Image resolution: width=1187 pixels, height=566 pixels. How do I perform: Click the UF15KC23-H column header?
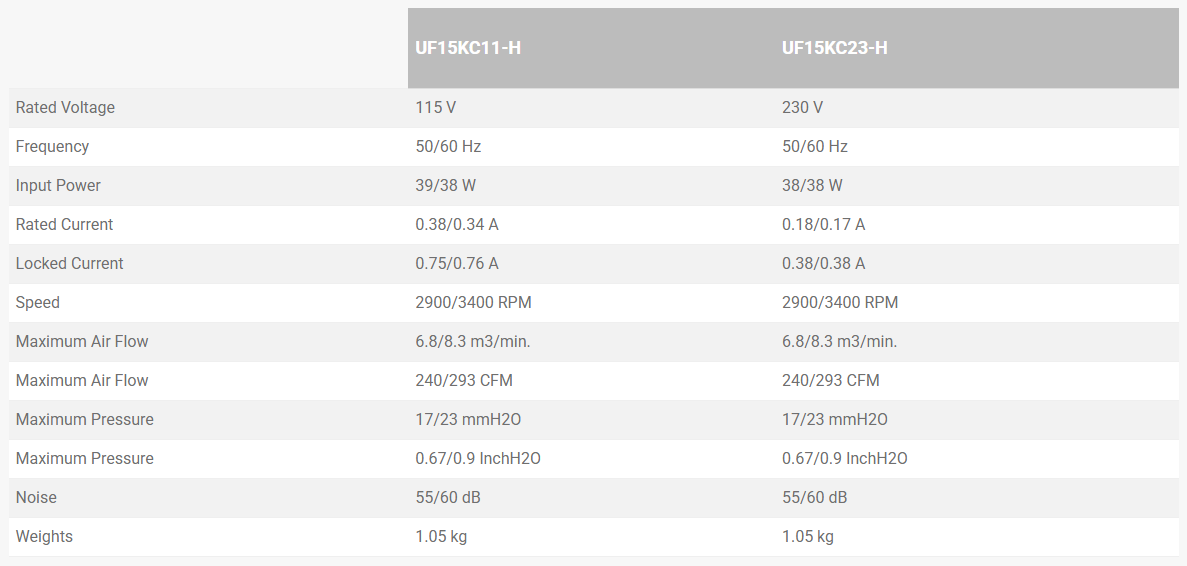click(x=834, y=48)
